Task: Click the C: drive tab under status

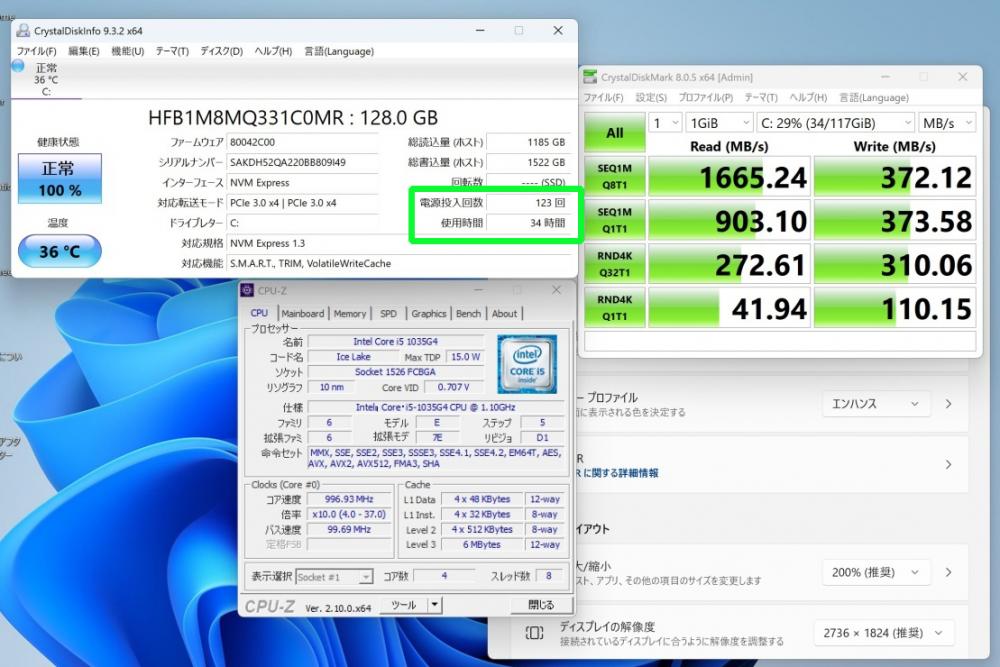Action: (47, 80)
